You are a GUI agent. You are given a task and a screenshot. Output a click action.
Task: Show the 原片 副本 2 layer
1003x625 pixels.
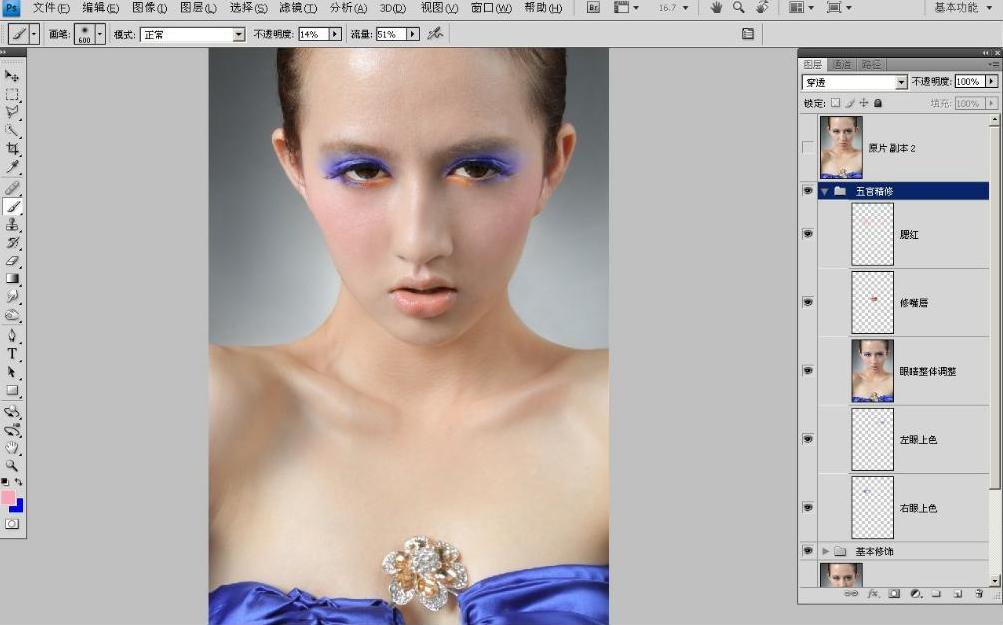coord(808,147)
